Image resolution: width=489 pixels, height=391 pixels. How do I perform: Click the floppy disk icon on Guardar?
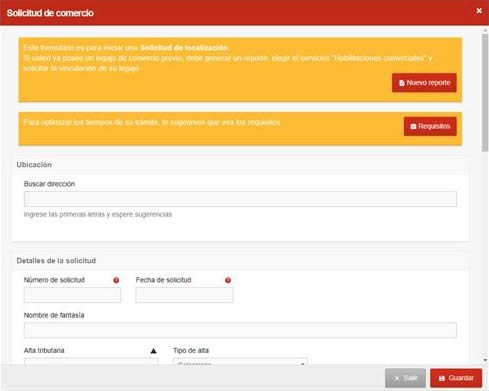(442, 378)
